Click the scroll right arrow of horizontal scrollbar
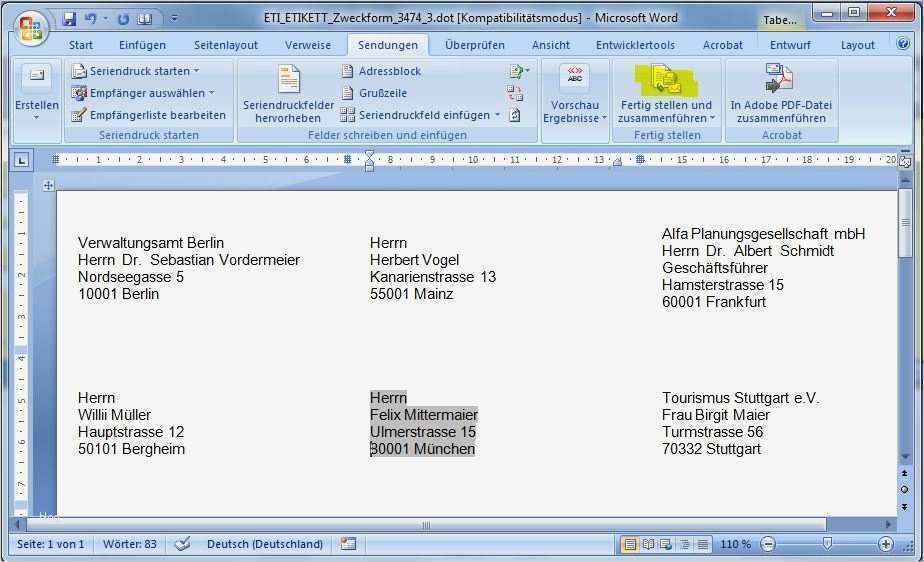Image resolution: width=924 pixels, height=562 pixels. 888,524
